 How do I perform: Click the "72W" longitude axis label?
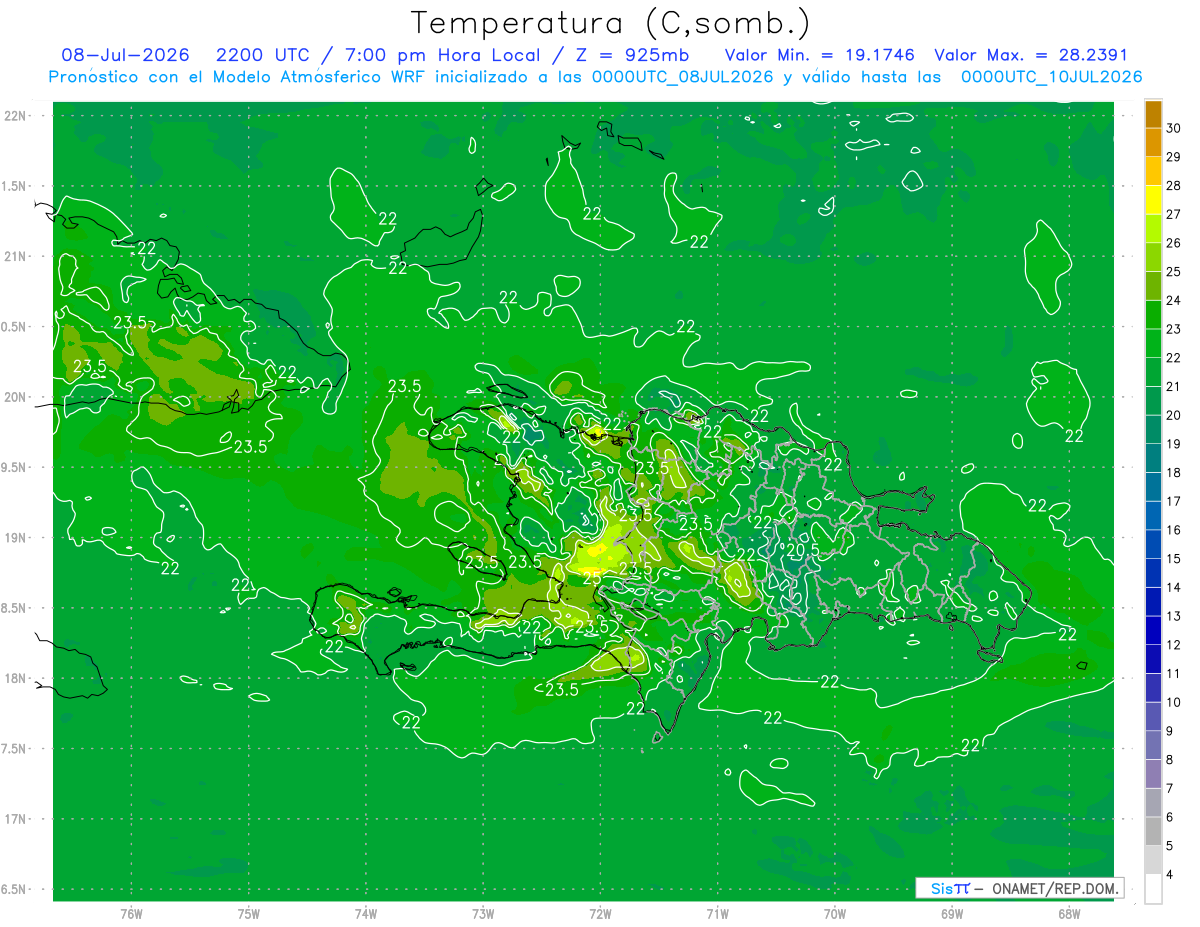point(600,913)
